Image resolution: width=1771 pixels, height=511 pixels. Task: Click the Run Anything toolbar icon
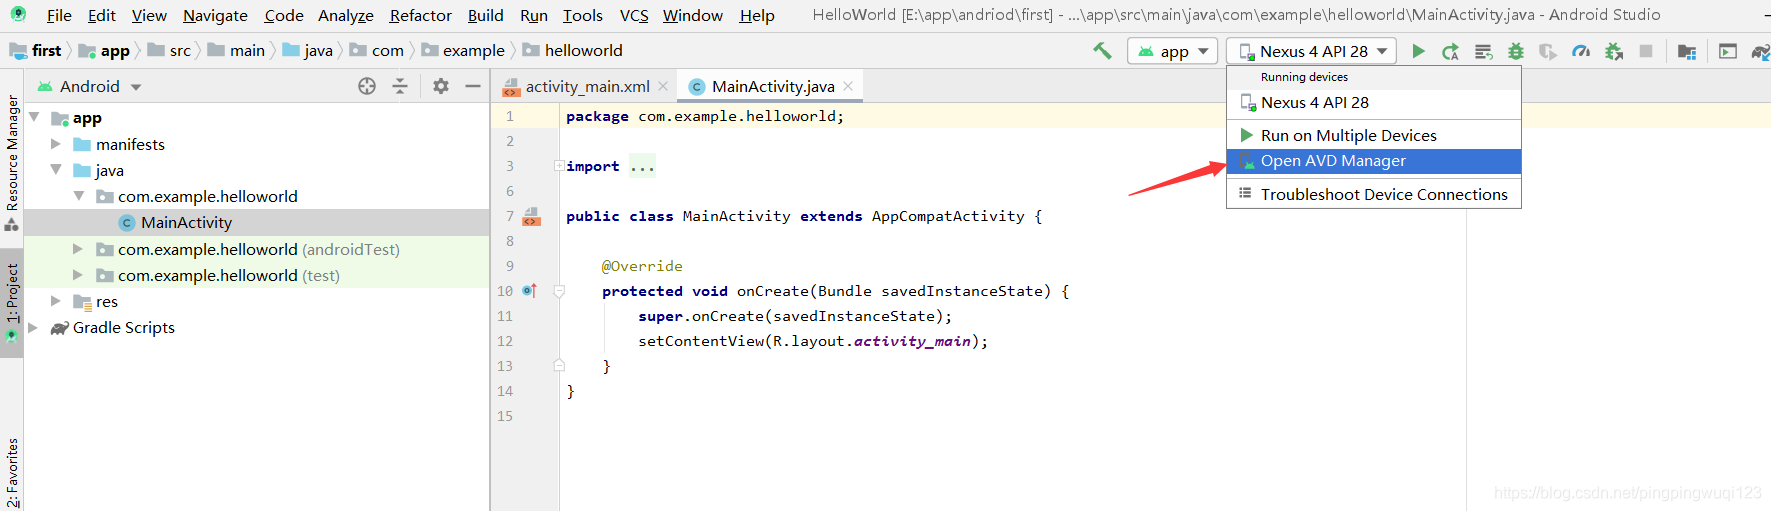[1728, 51]
